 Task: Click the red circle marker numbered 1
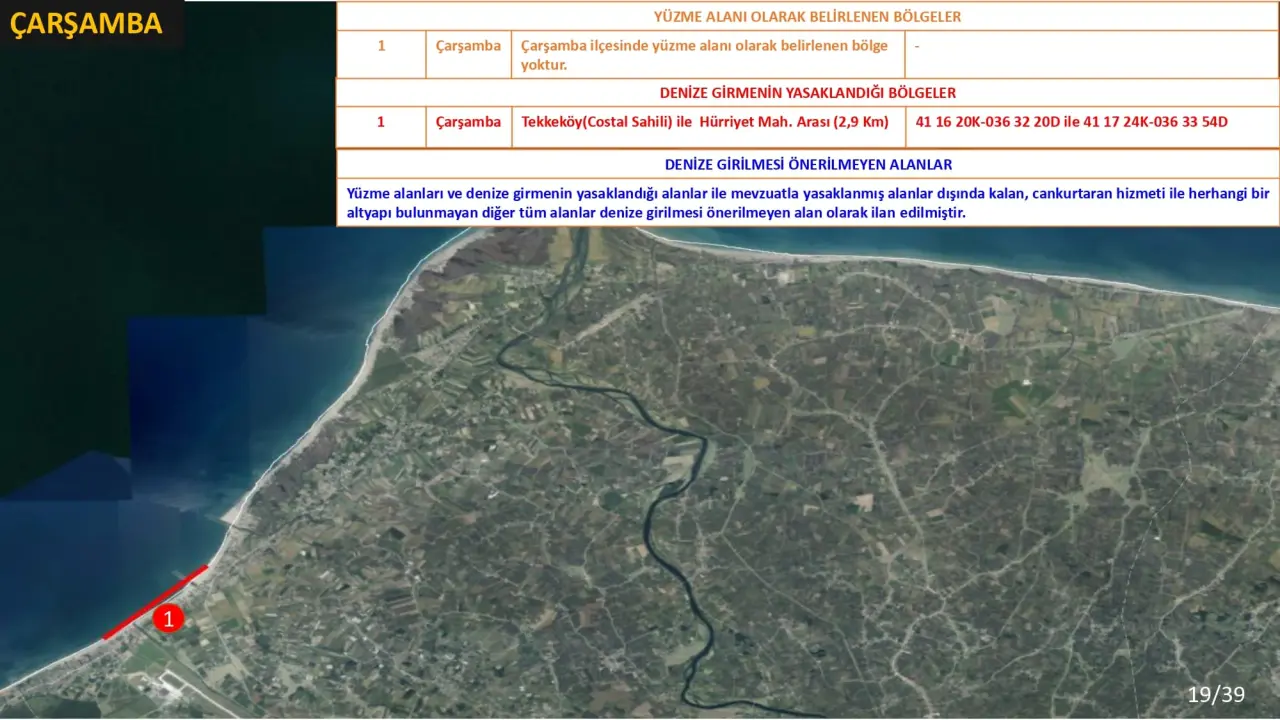(169, 619)
